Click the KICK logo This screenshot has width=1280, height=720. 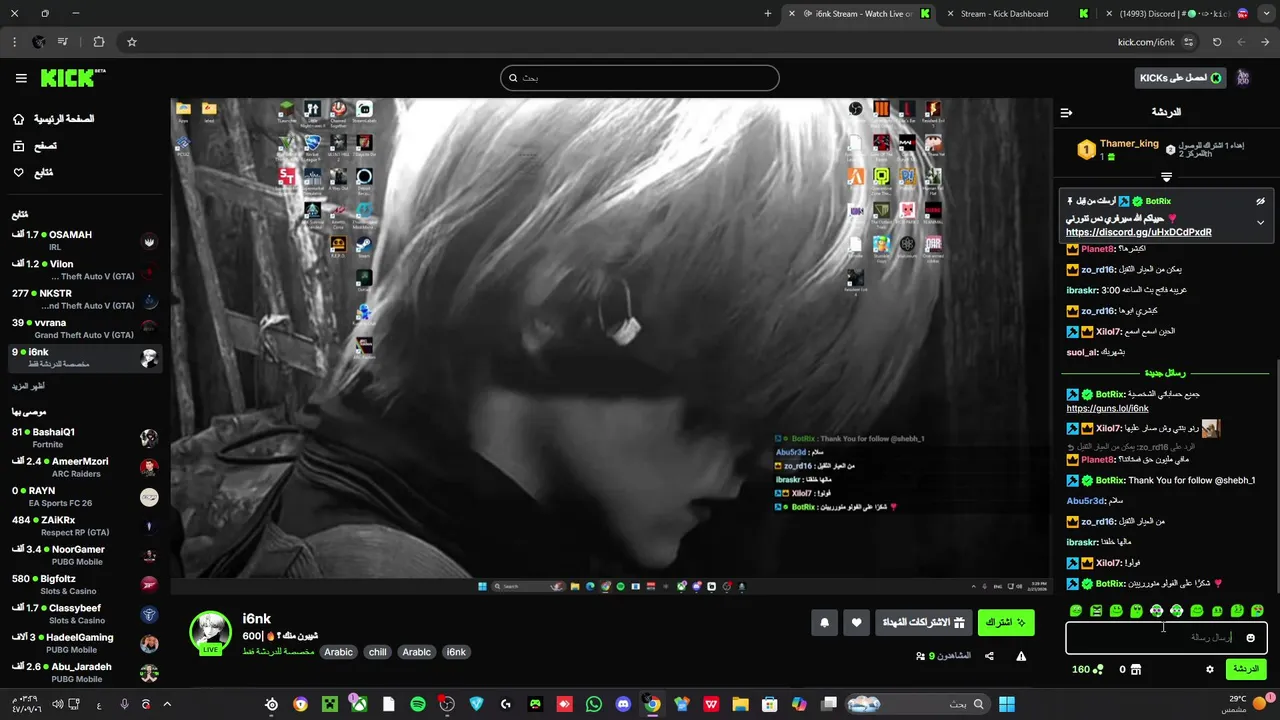tap(73, 78)
